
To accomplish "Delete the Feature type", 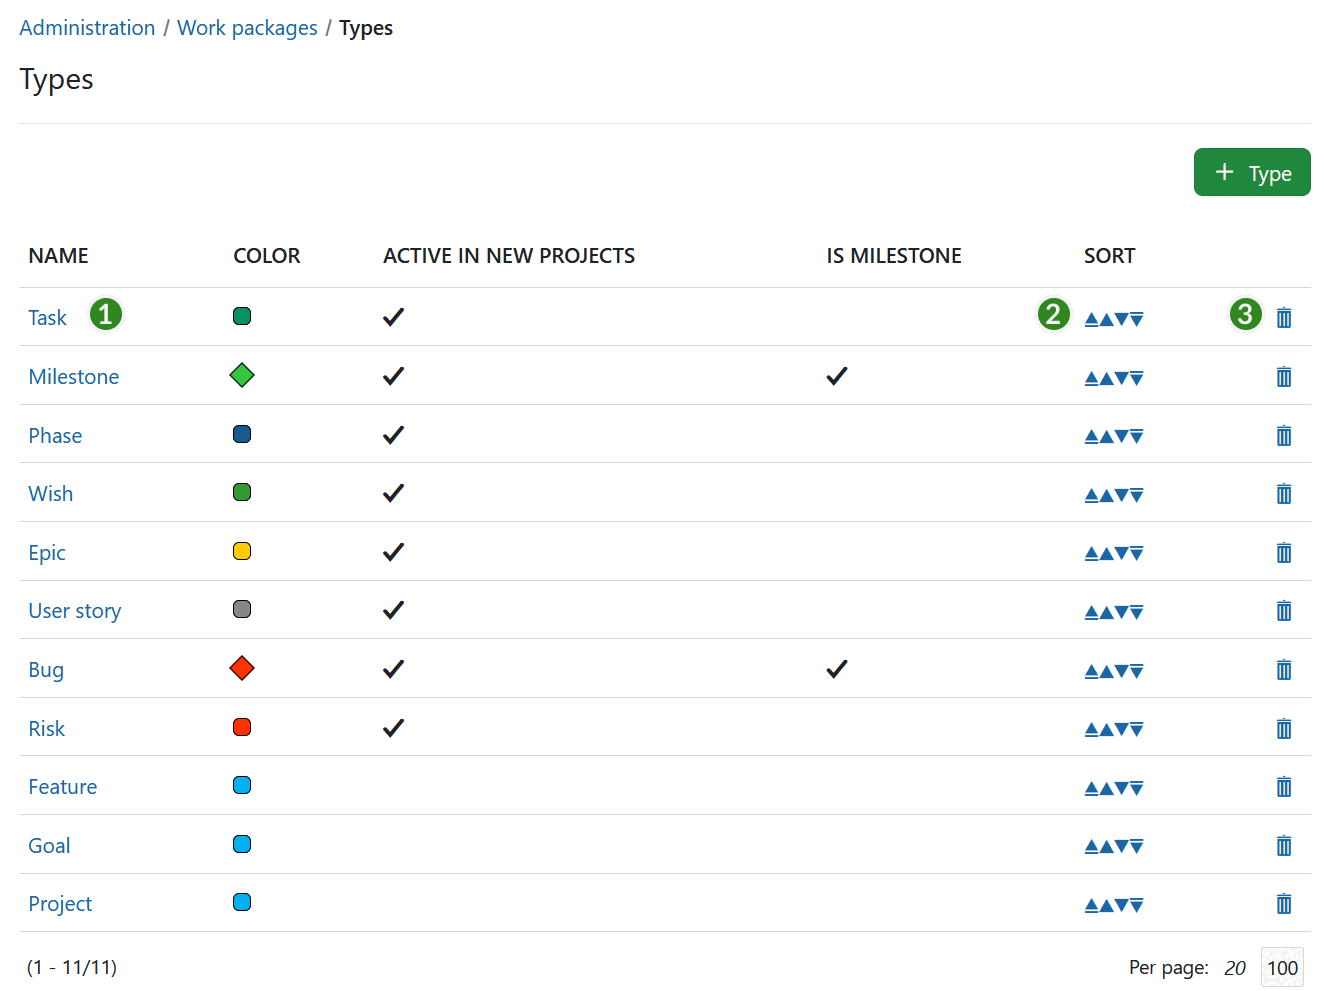I will (1283, 786).
